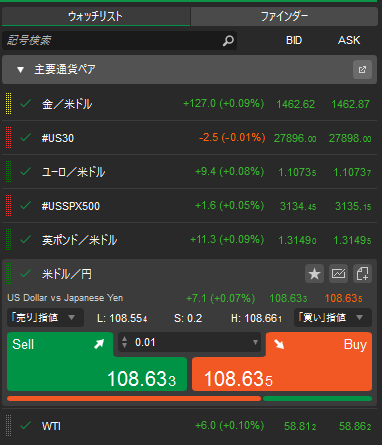Click #US30 change -2.5 (-0.01%)

[x=232, y=137]
